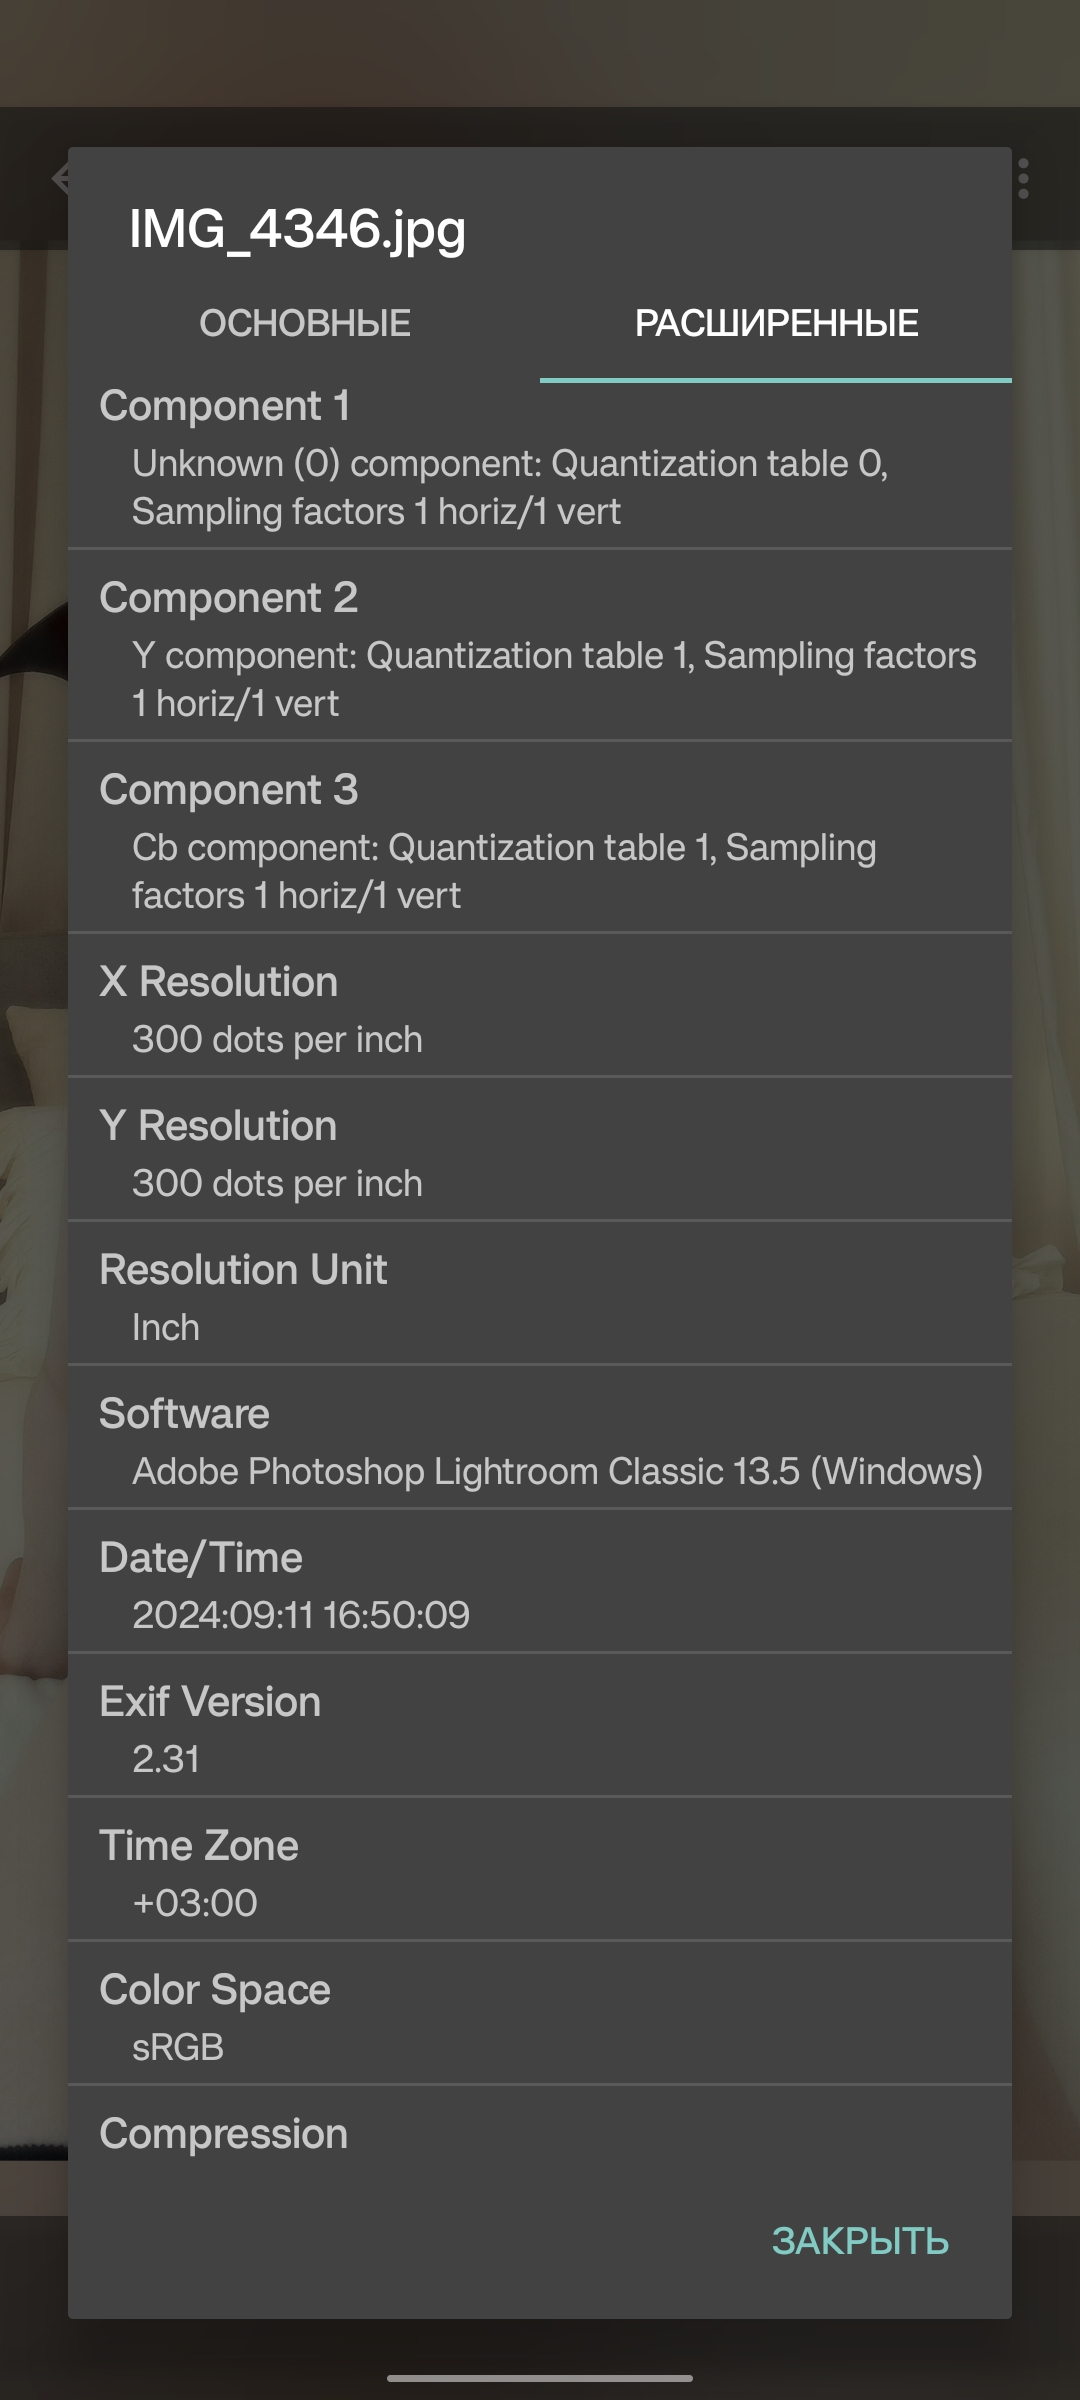
Task: Tap the dimmed backdrop above the dialog
Action: 540,60
